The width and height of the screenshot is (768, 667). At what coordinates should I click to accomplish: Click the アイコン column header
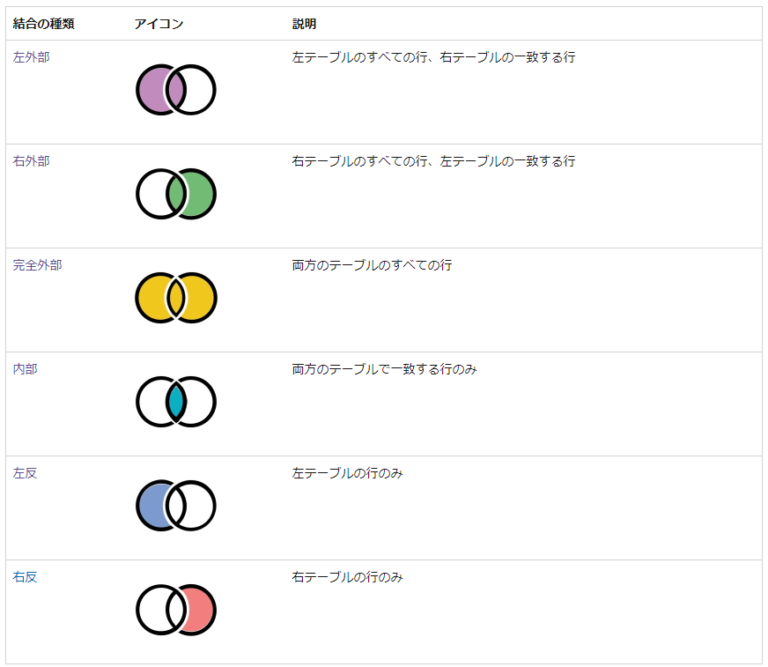pyautogui.click(x=159, y=23)
